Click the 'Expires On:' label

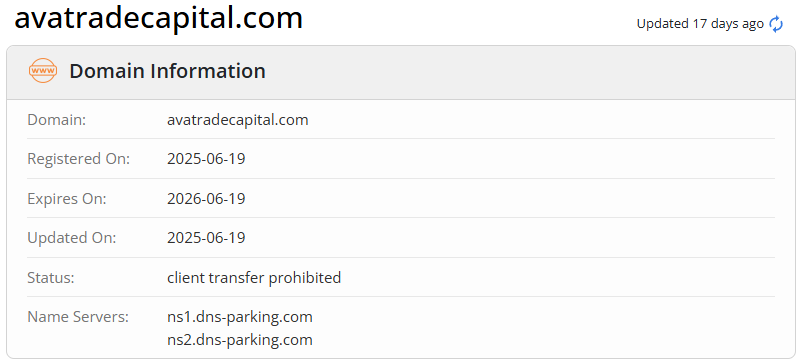point(66,198)
